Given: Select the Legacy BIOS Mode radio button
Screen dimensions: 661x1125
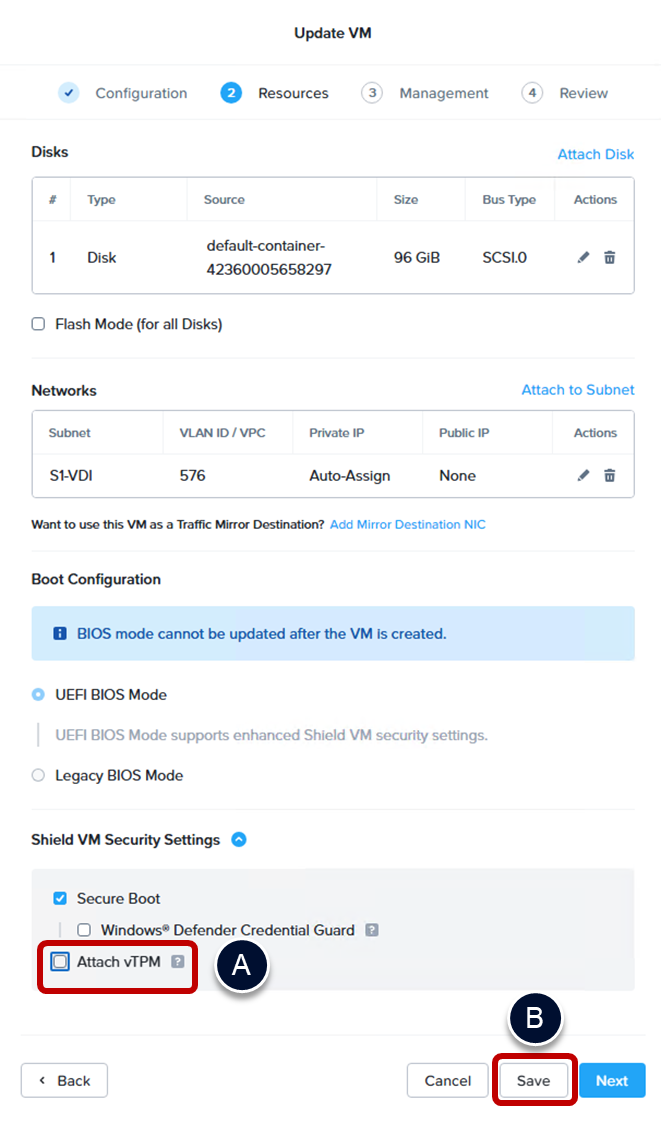Looking at the screenshot, I should [x=39, y=775].
